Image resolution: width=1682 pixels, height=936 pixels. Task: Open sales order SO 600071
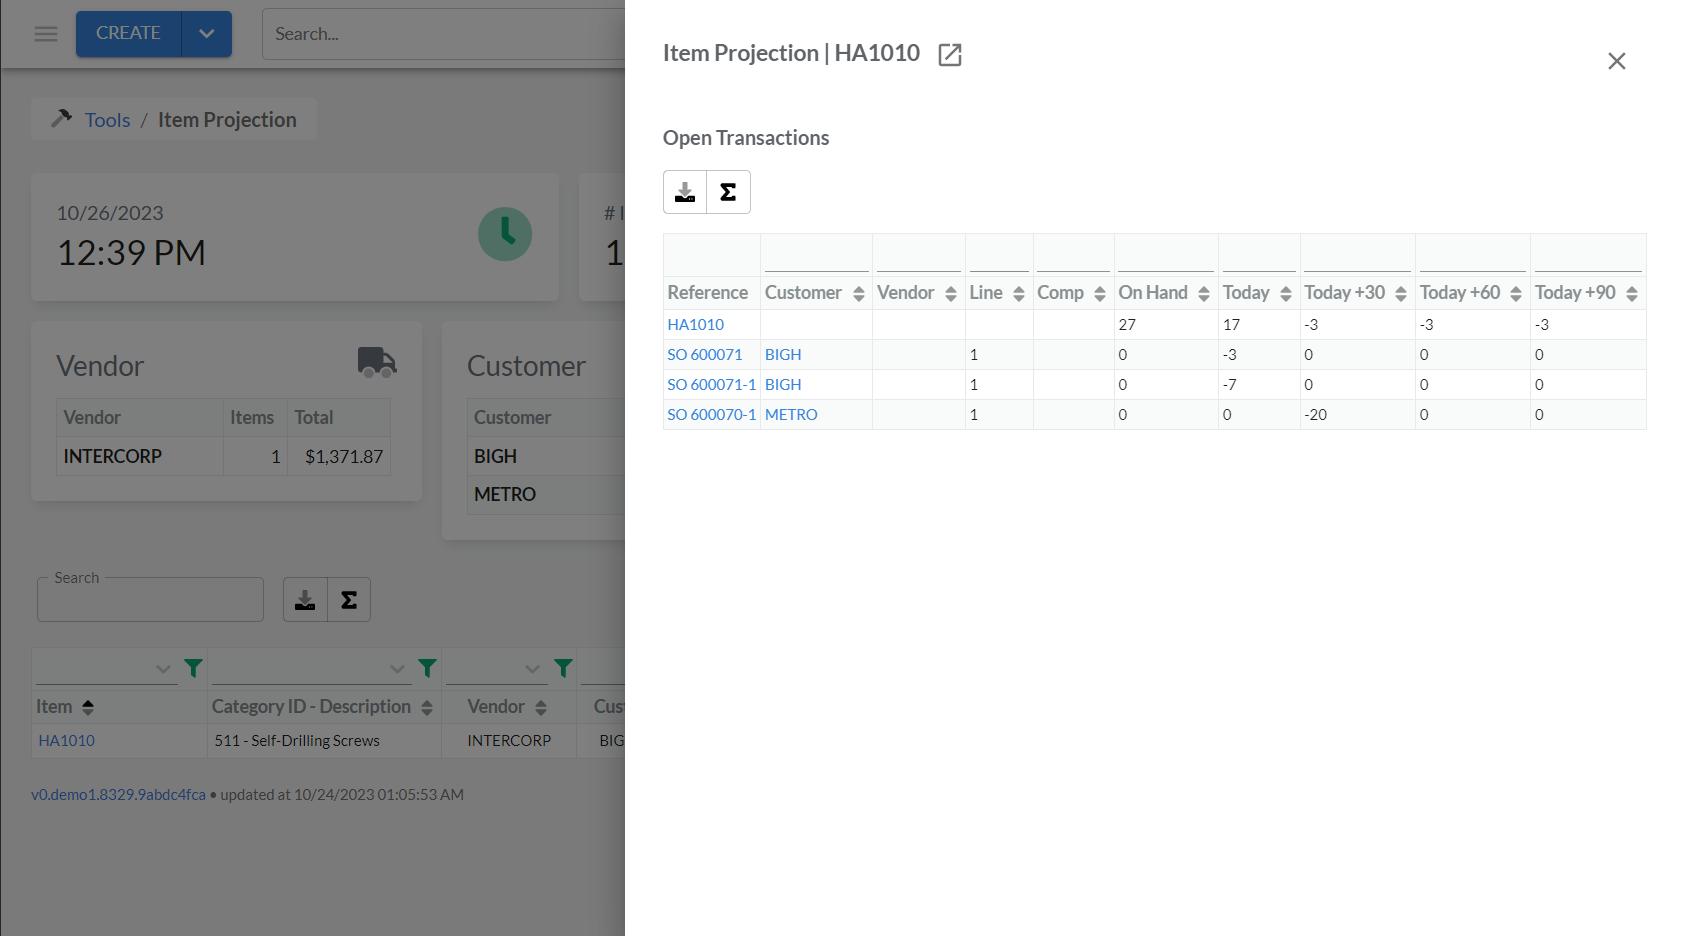[x=704, y=354]
